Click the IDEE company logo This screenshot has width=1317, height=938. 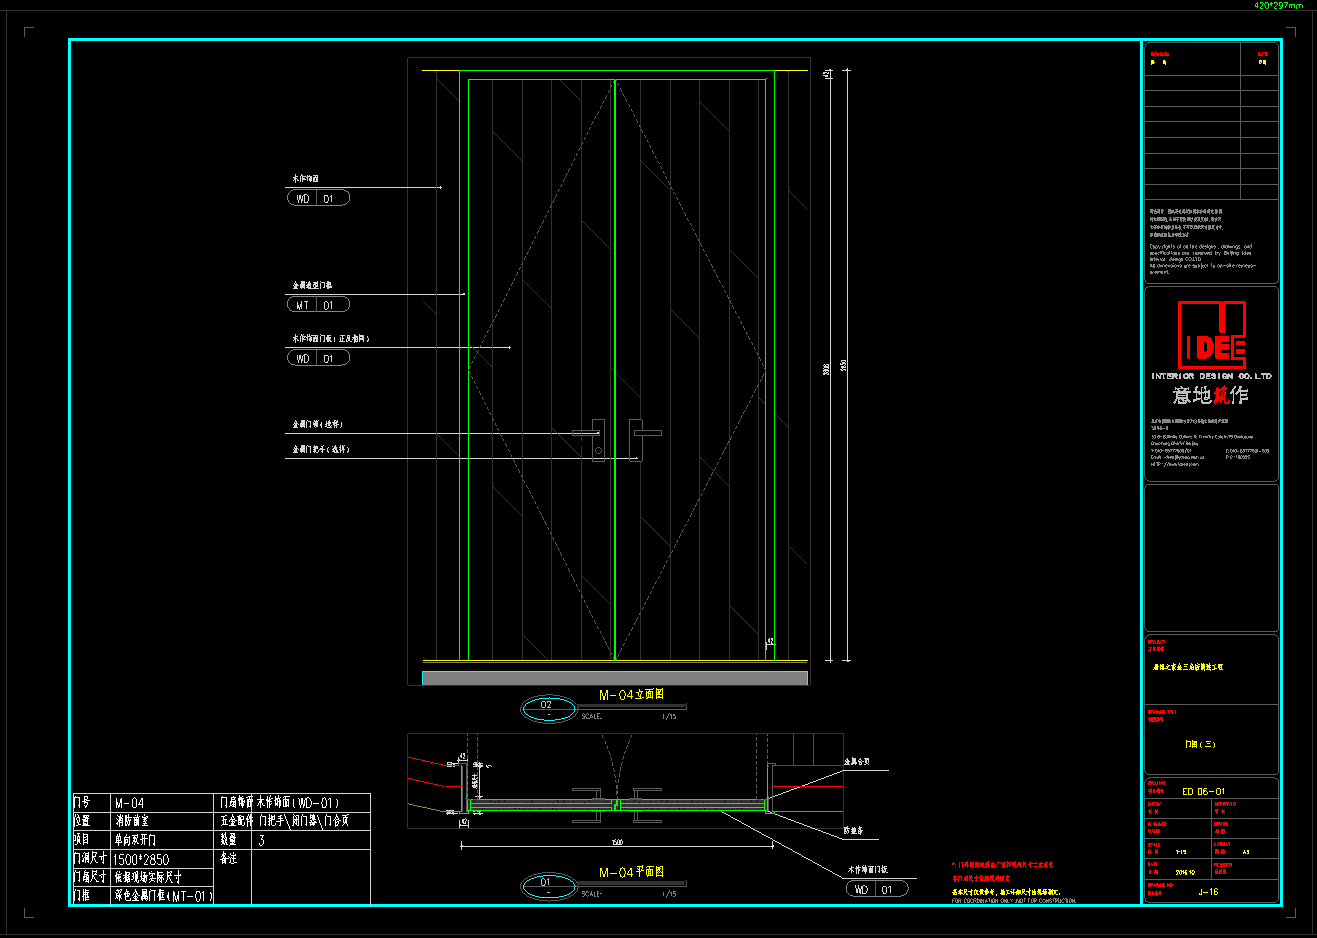click(1211, 335)
